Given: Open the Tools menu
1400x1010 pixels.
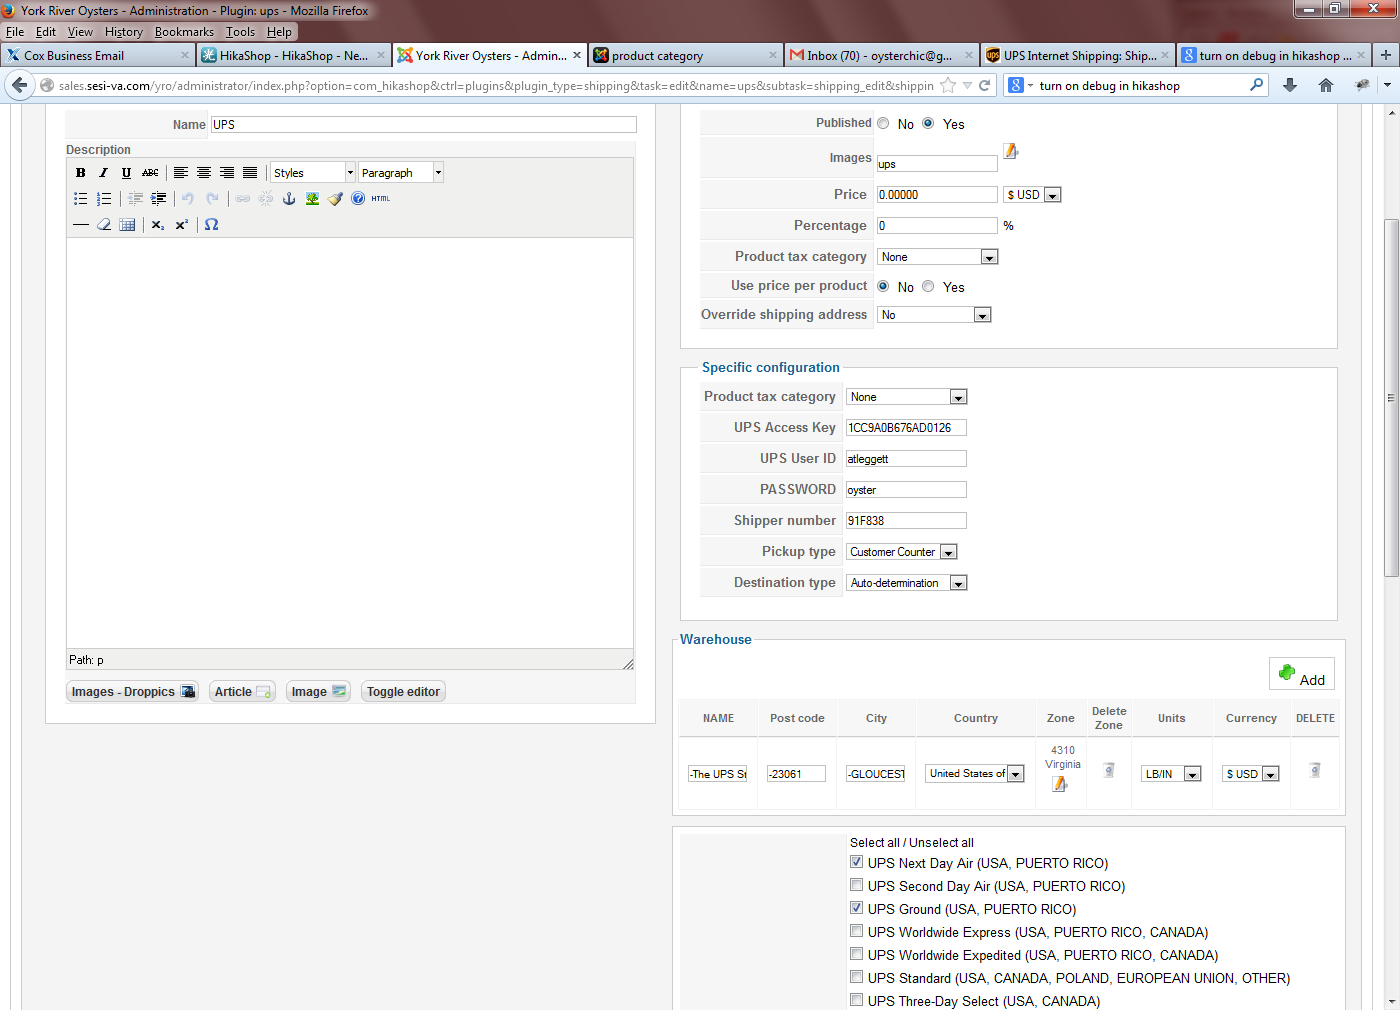Looking at the screenshot, I should 240,32.
